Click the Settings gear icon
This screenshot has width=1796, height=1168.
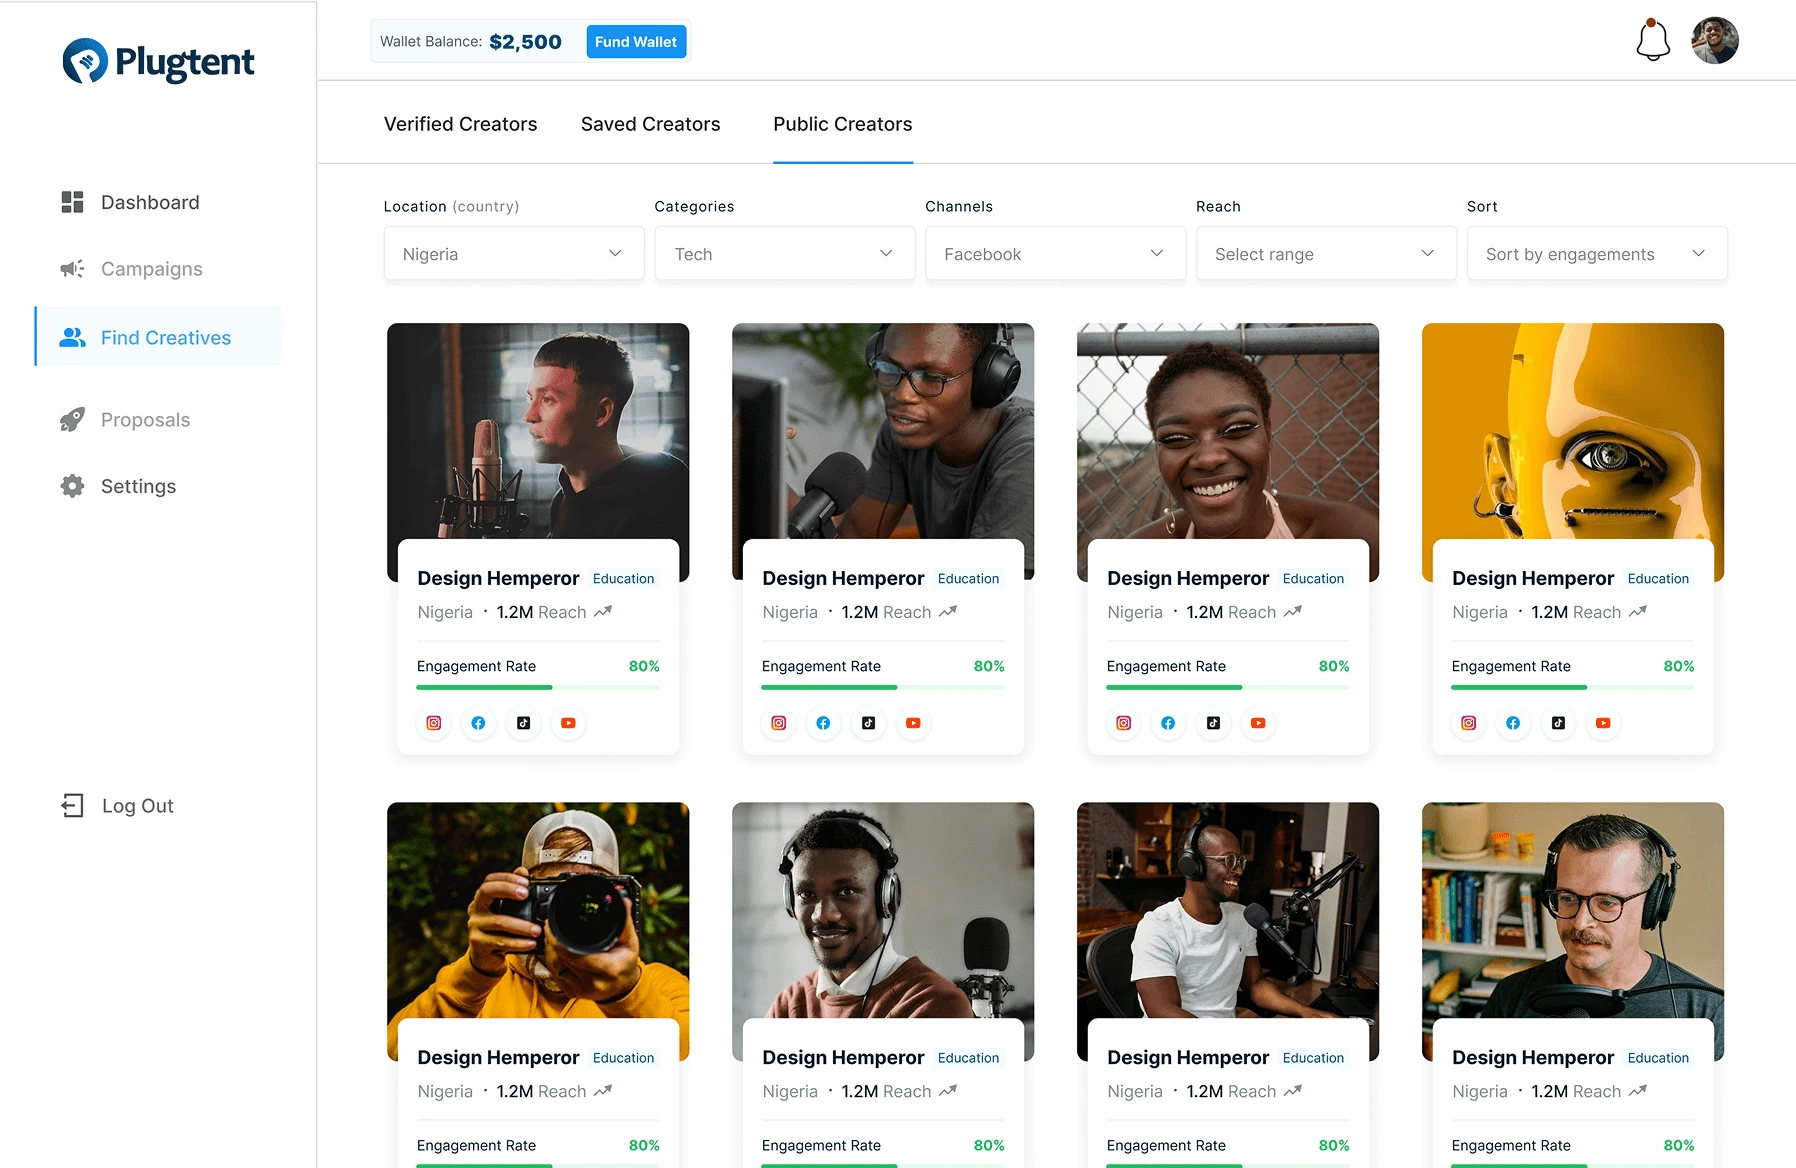coord(72,486)
